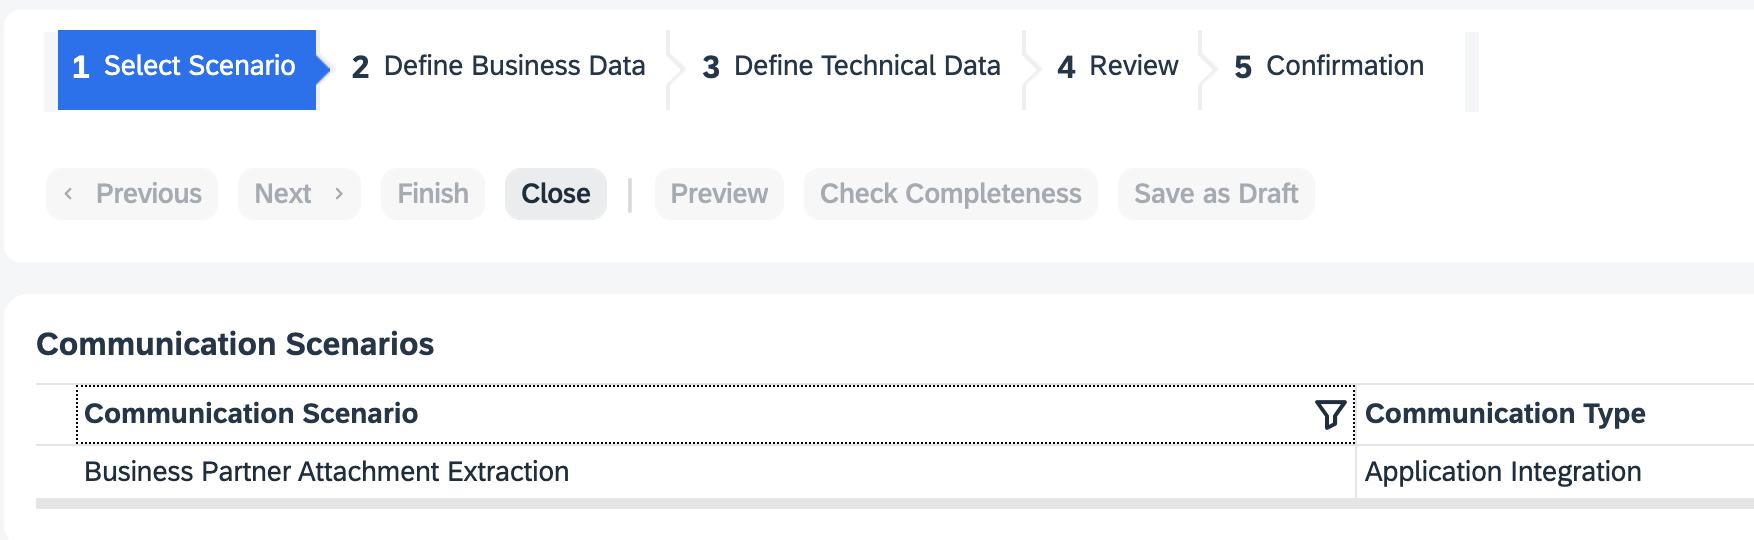Click the Next button's right chevron

339,194
